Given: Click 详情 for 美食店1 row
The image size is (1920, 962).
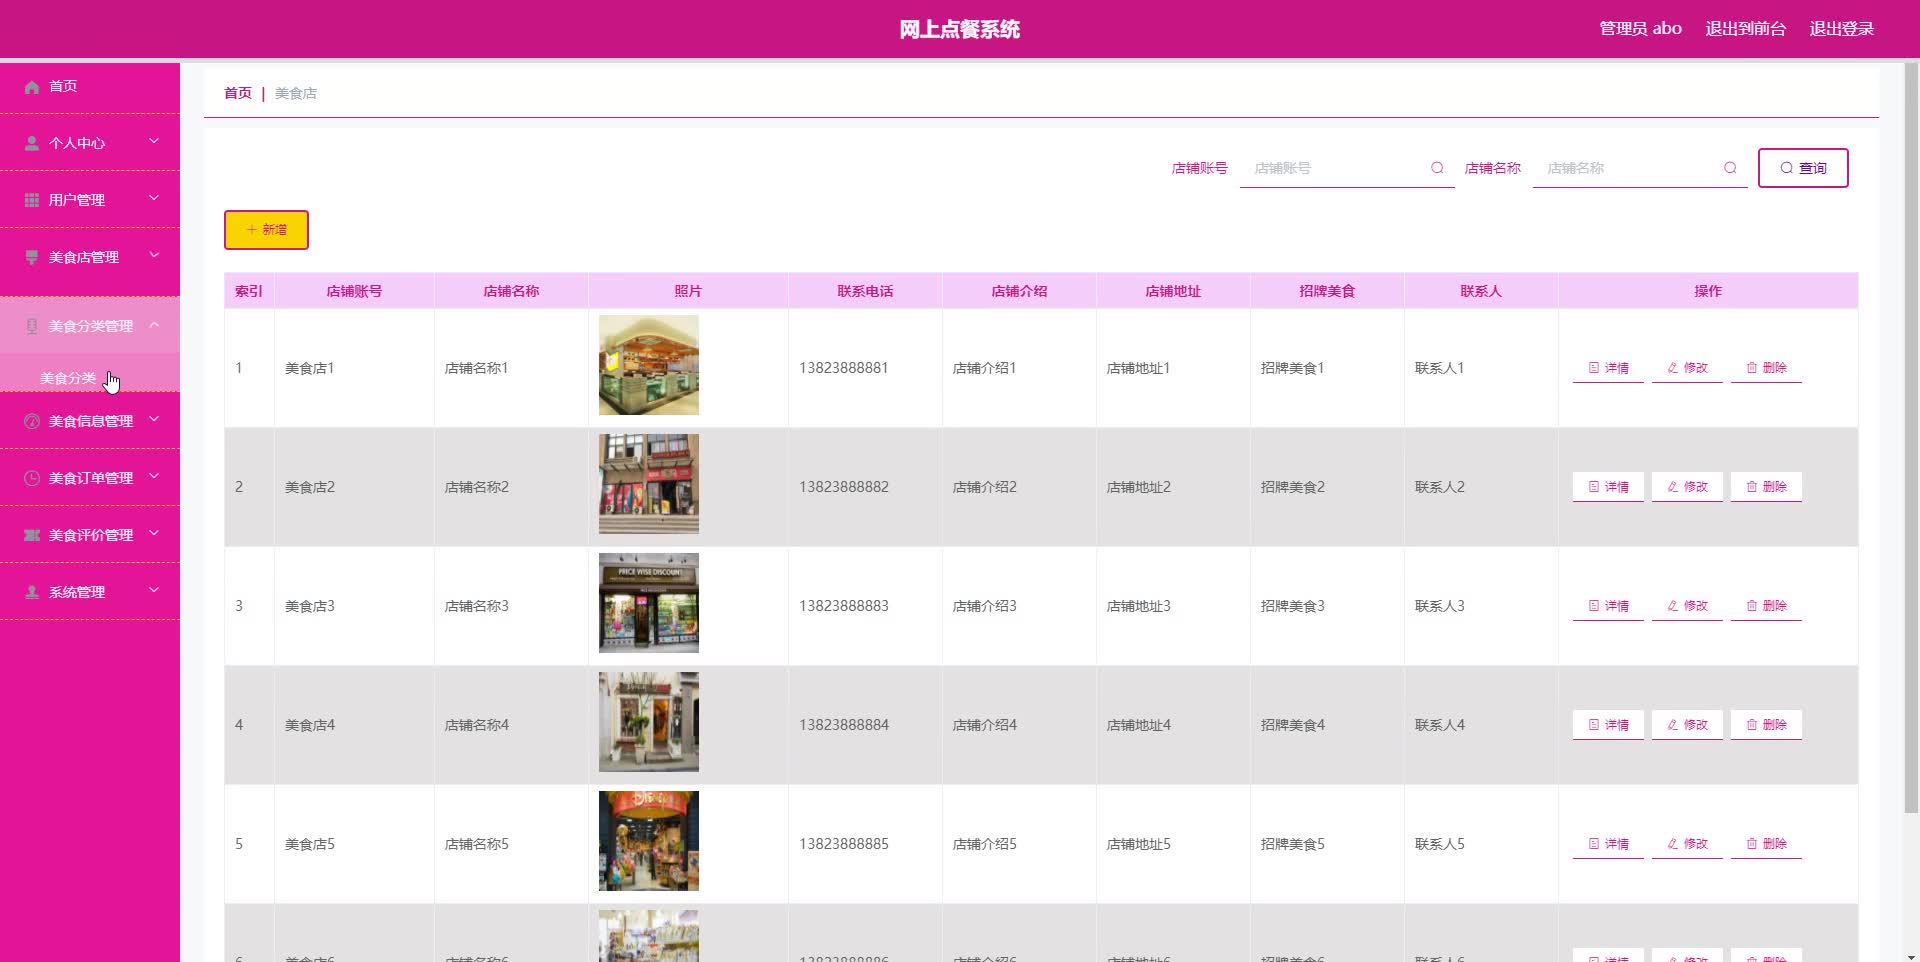Looking at the screenshot, I should point(1608,368).
